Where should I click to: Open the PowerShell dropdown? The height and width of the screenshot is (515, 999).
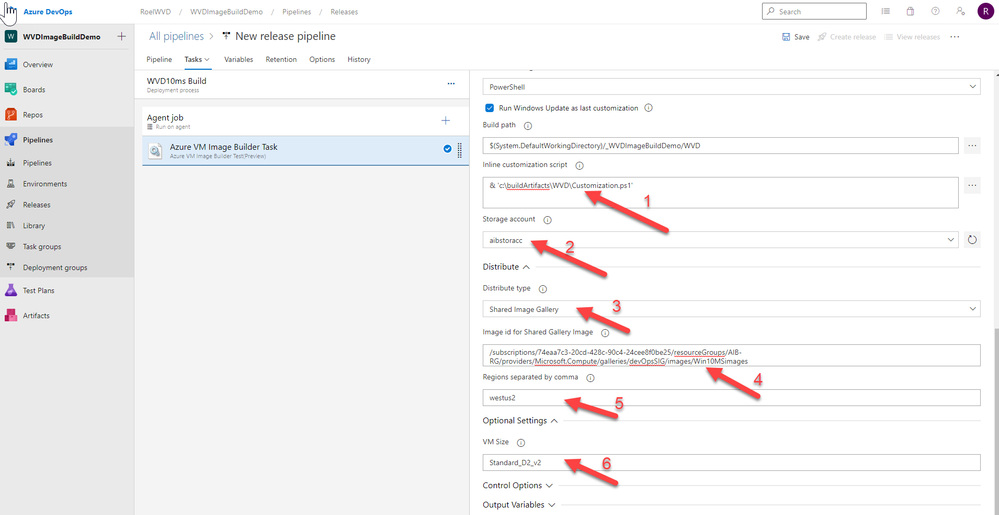coord(731,87)
